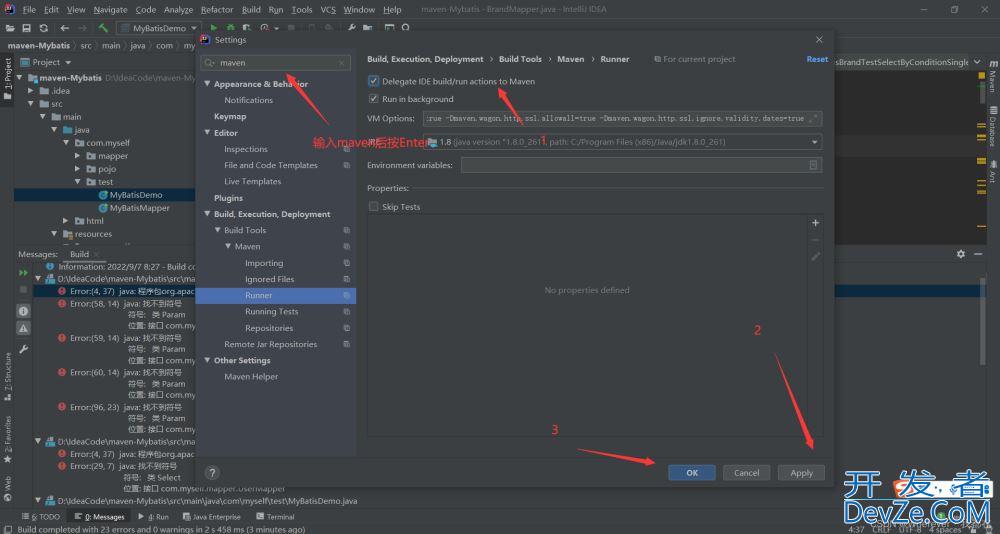Image resolution: width=1000 pixels, height=534 pixels.
Task: Expand the html folder in project tree
Action: click(66, 221)
